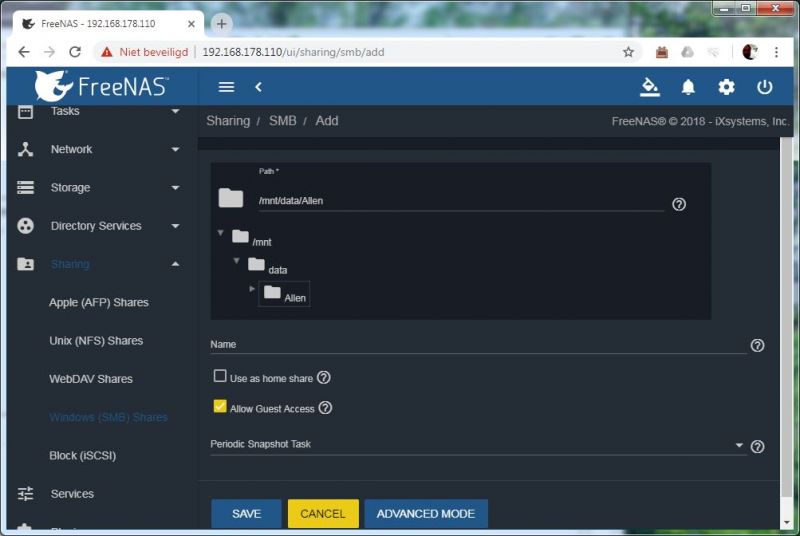Click the CANCEL button

(x=323, y=514)
